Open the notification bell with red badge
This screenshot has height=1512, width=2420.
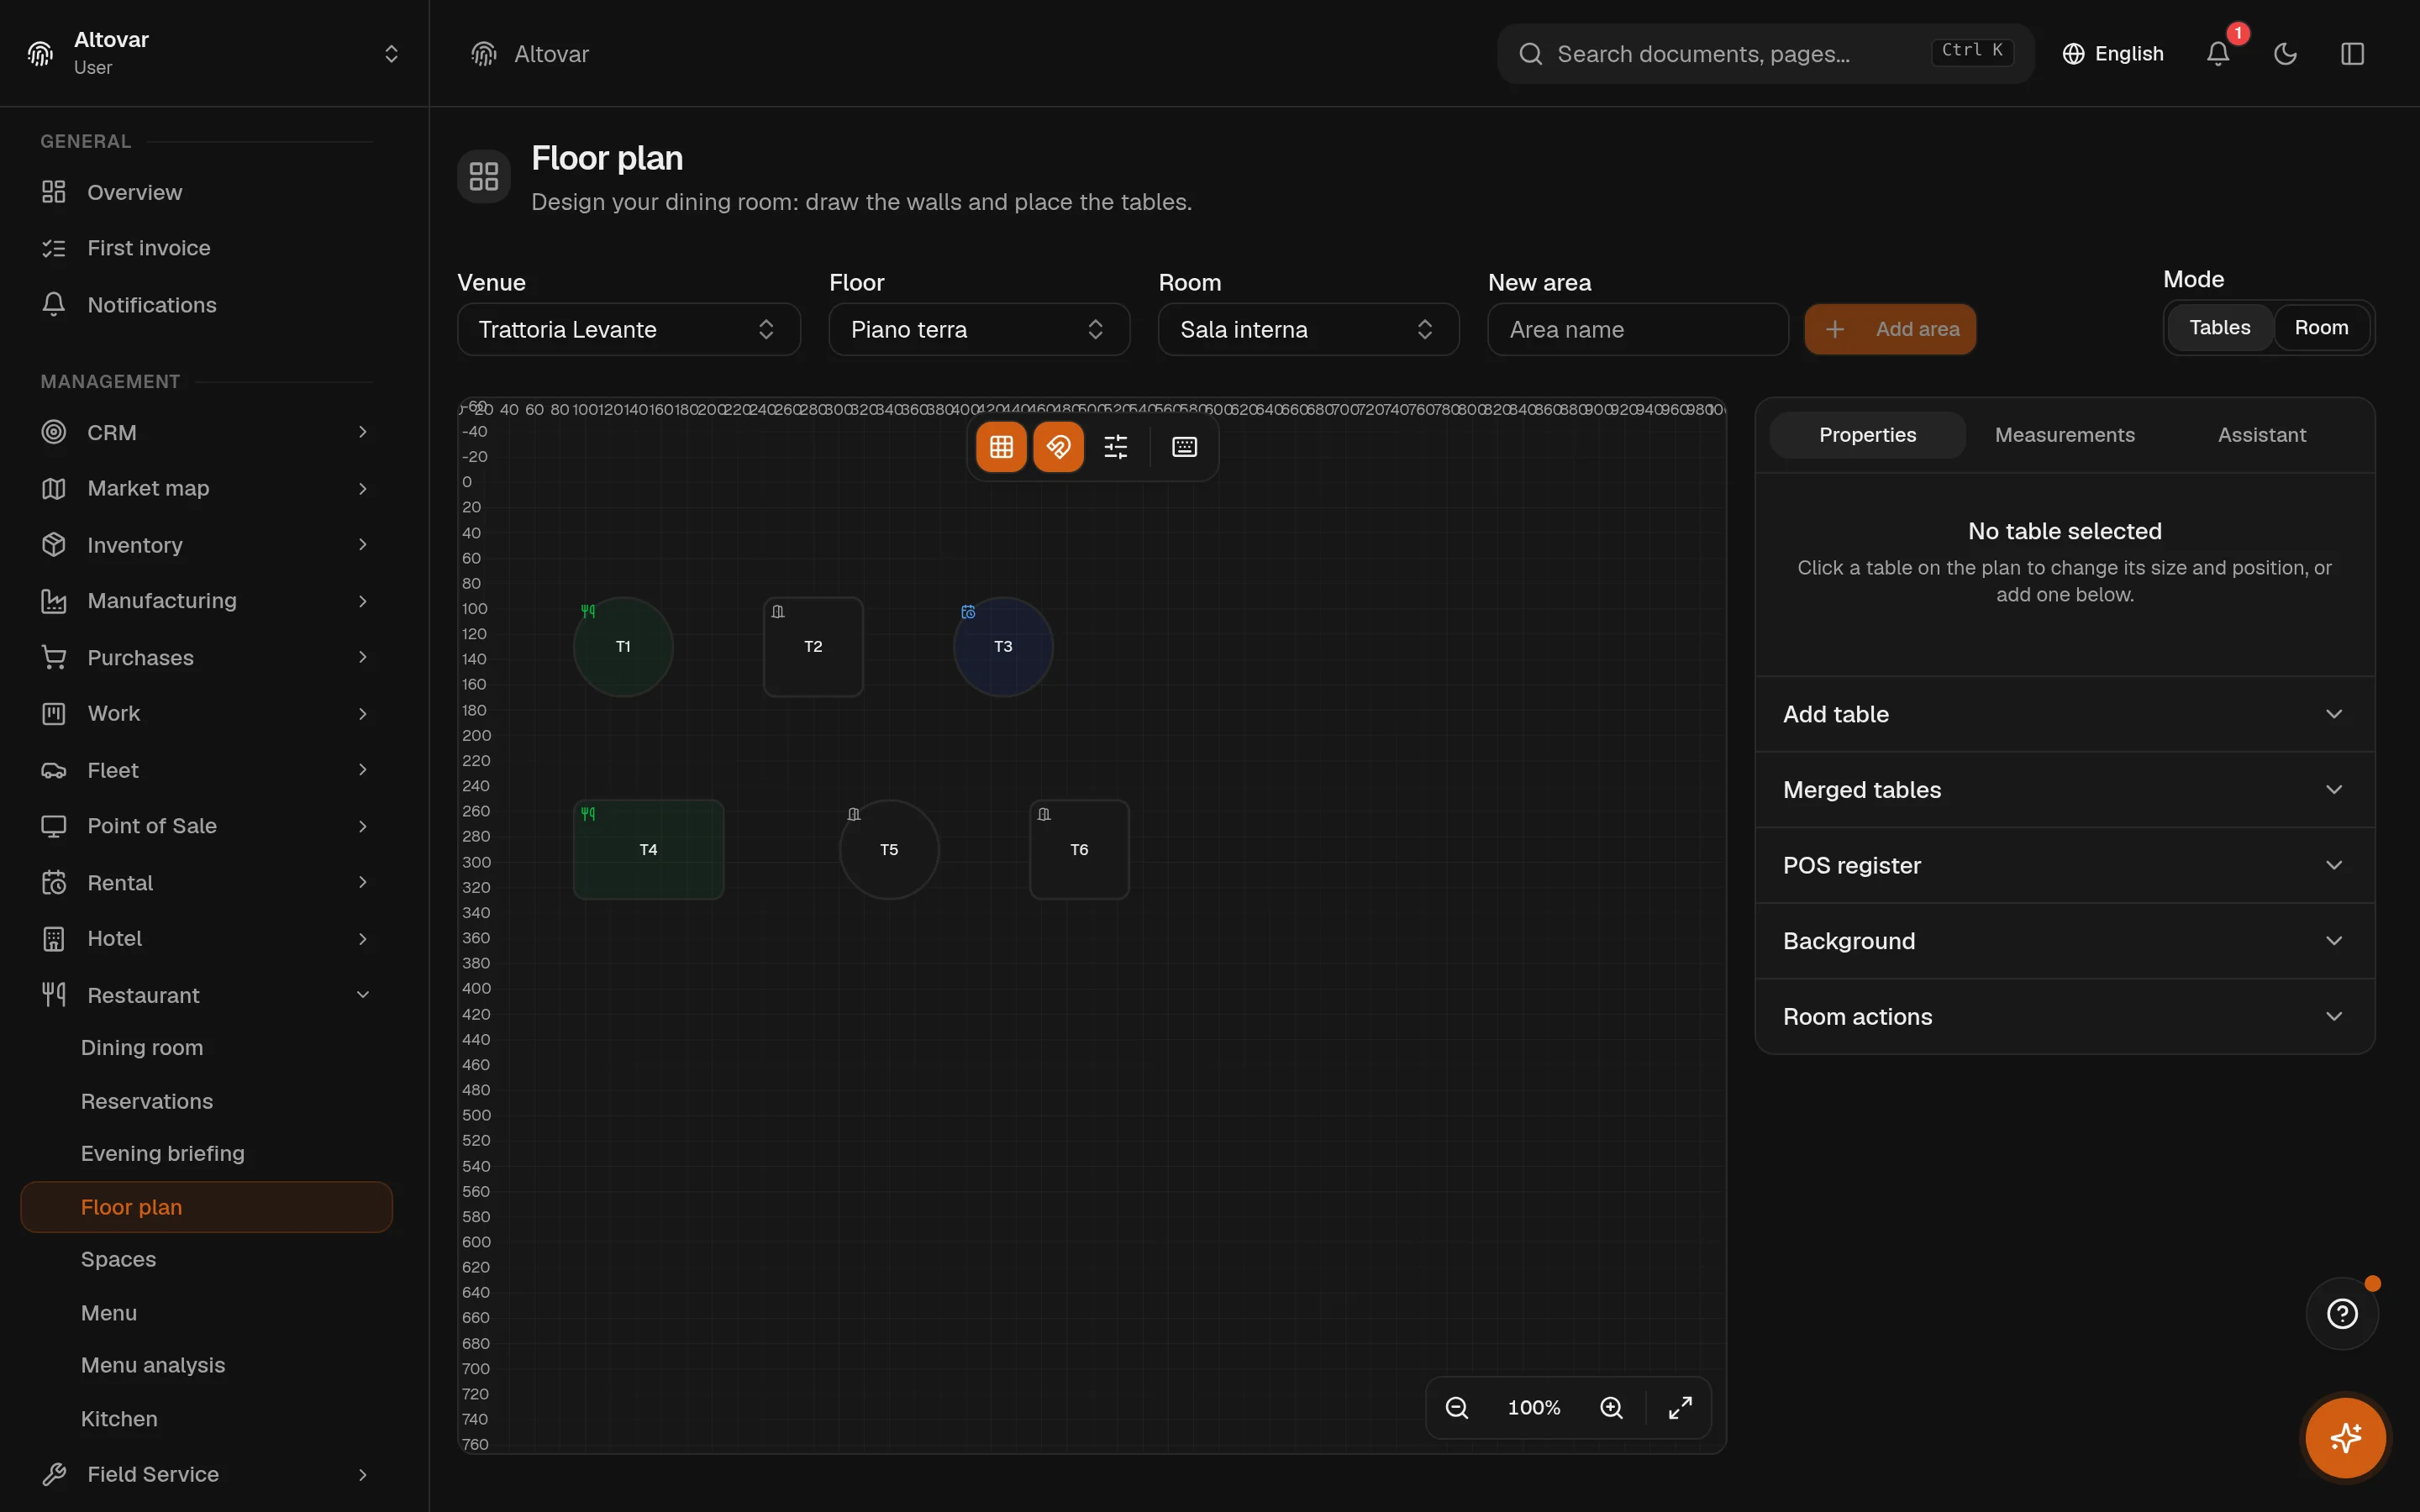(2218, 54)
